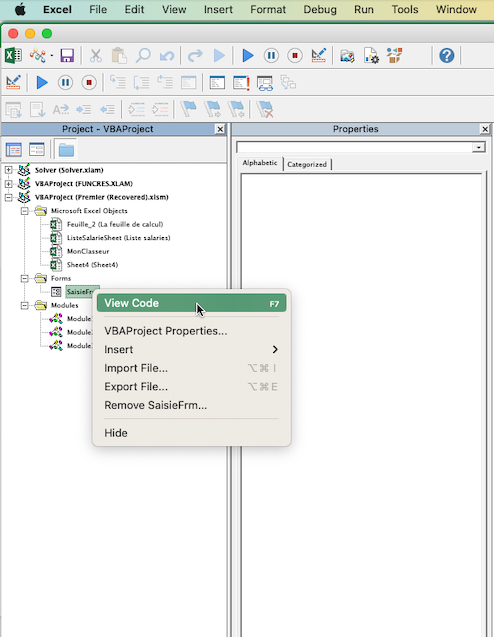Select Sheet4 (Sheet4) in project tree
494x637 pixels.
[x=92, y=264]
